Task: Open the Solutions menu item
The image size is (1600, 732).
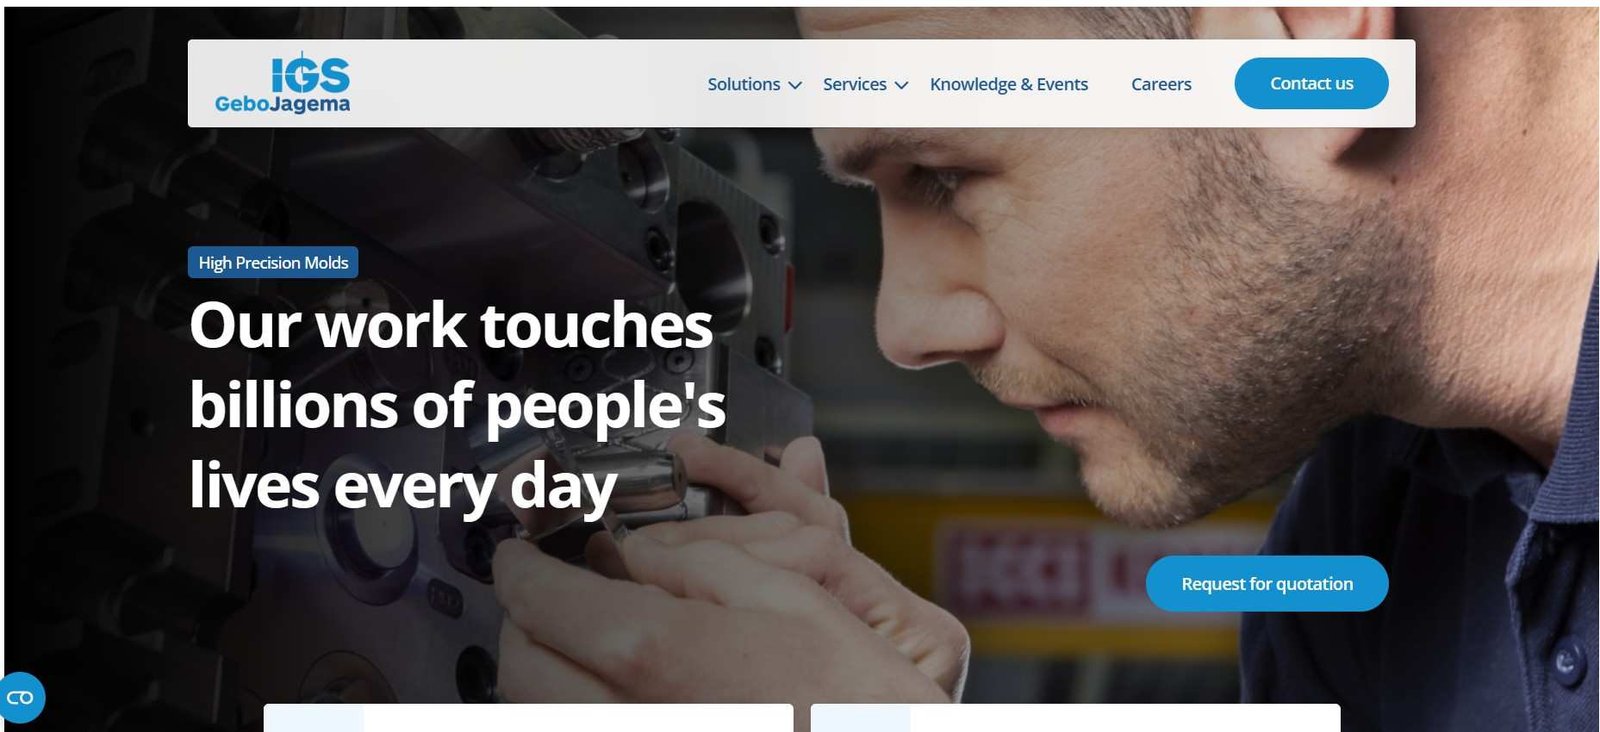Action: [744, 84]
